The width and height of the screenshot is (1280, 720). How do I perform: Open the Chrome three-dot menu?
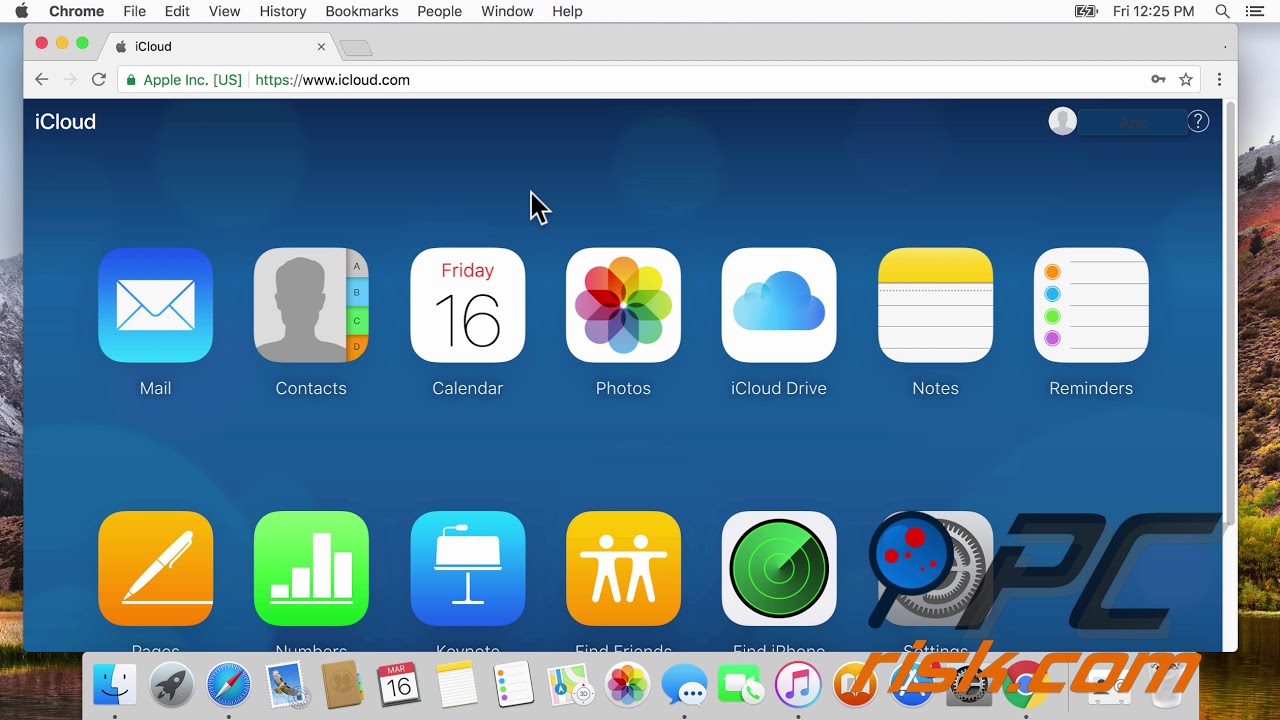[x=1219, y=80]
